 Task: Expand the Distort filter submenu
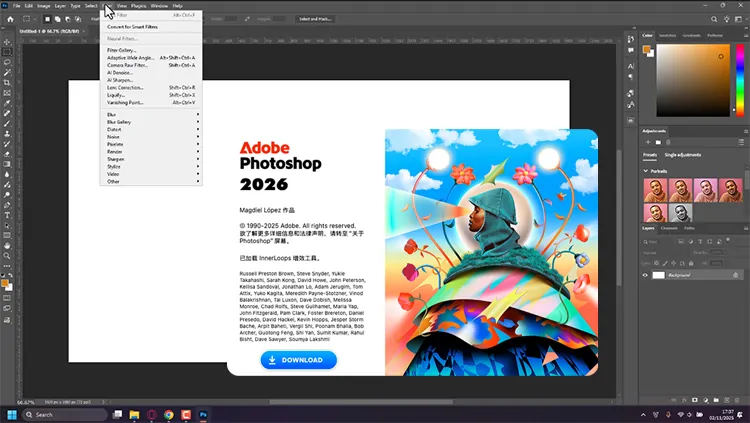tap(151, 129)
